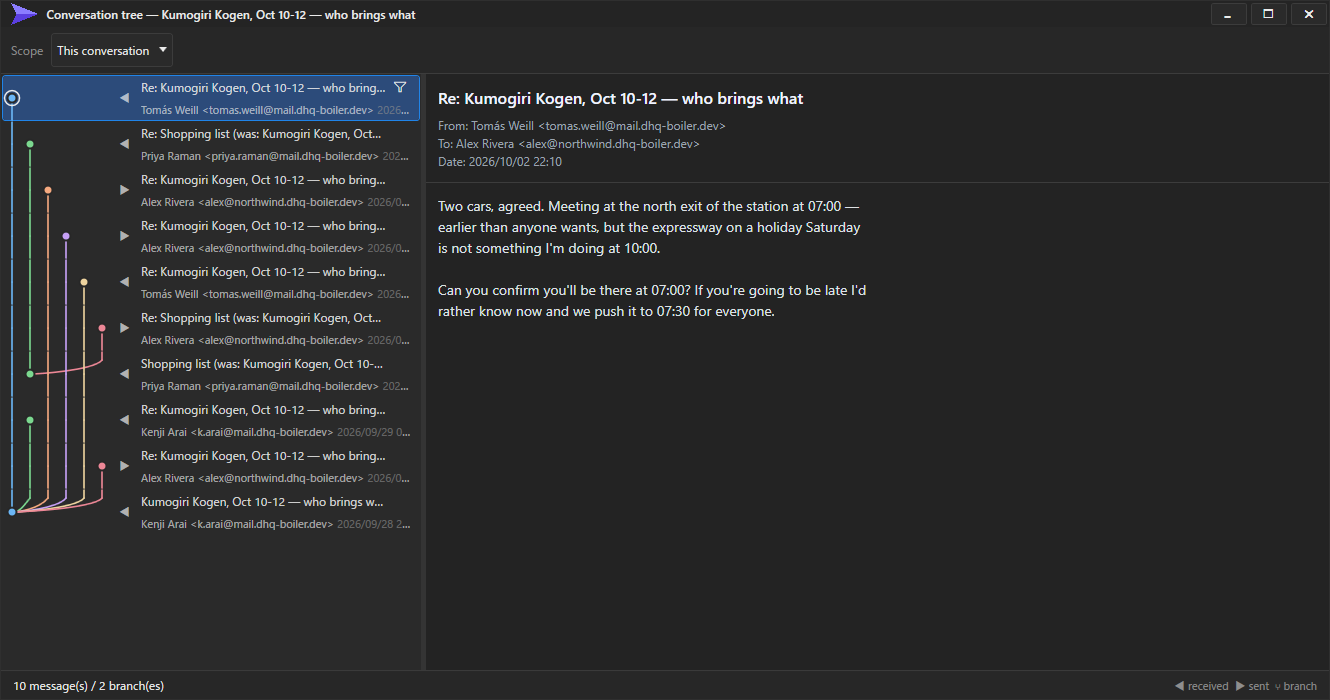The height and width of the screenshot is (700, 1330).
Task: Click the blue root node beside Kenji's original message
Action: tap(12, 512)
